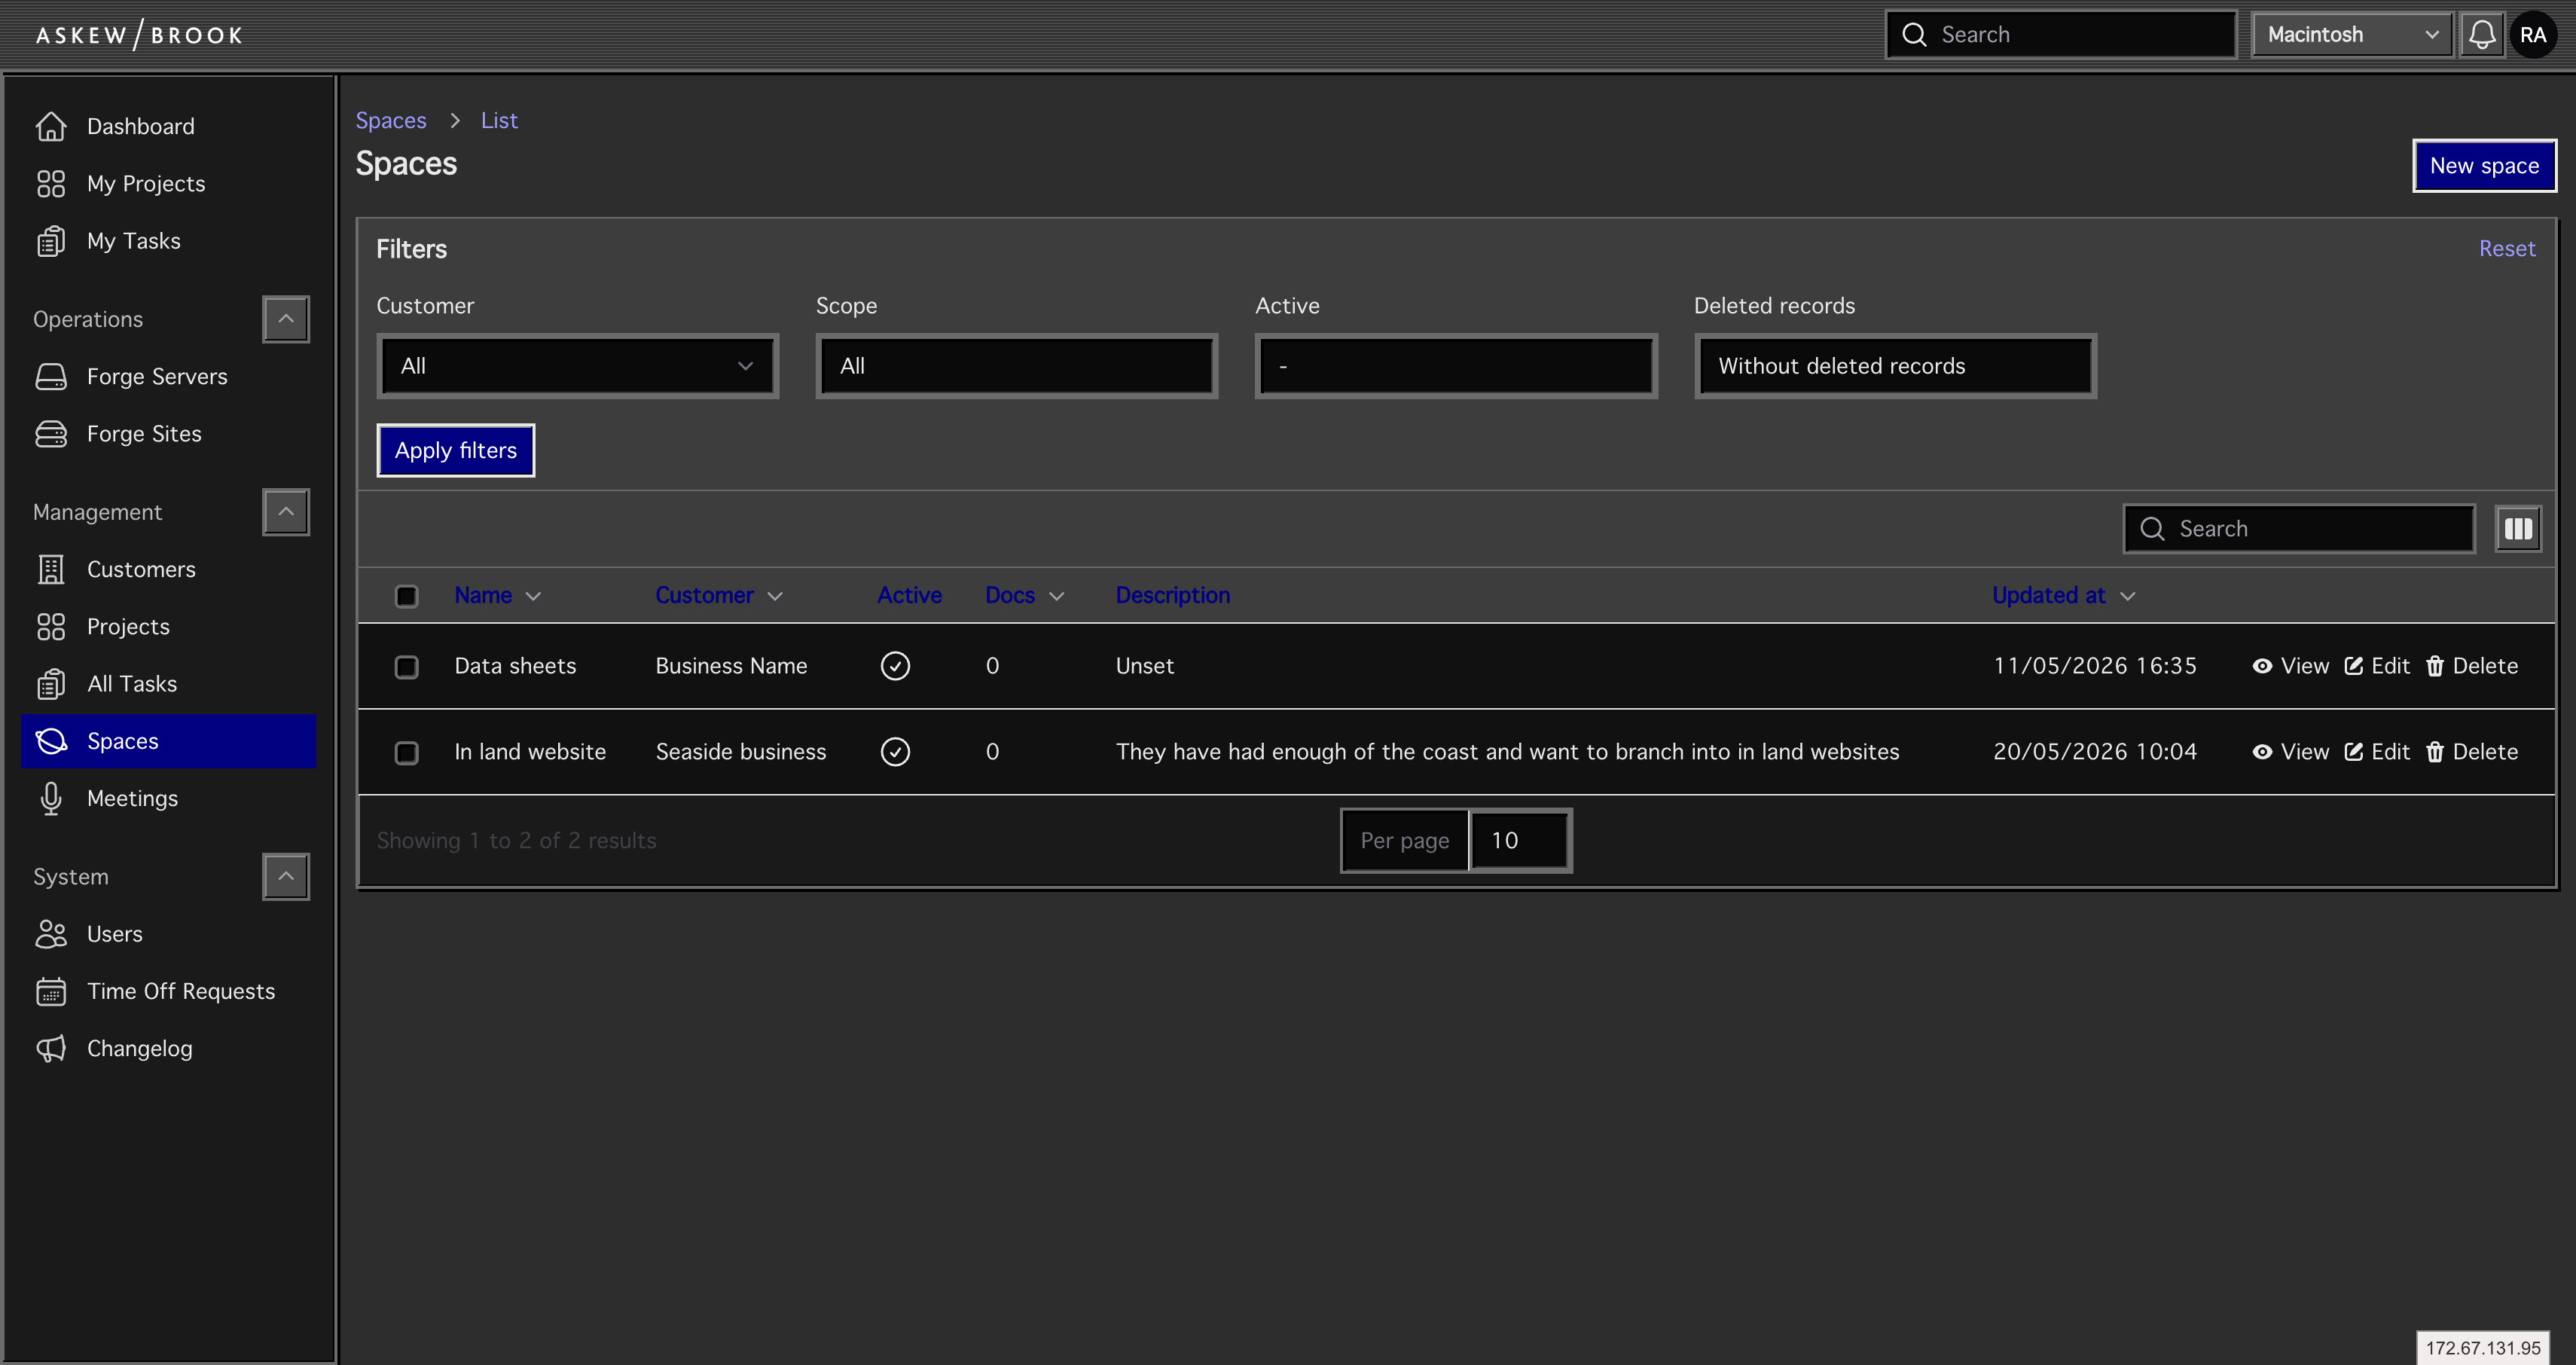This screenshot has width=2576, height=1365.
Task: Open the Customer filter dropdown
Action: (x=577, y=366)
